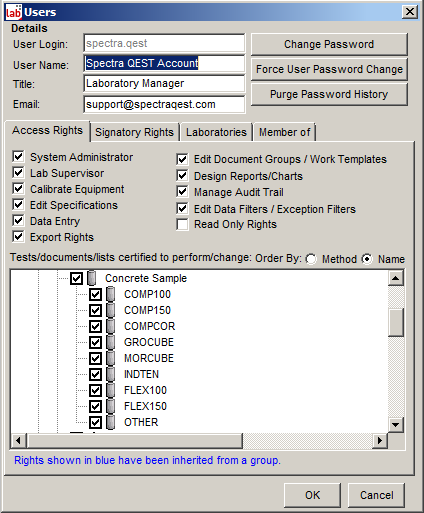The image size is (424, 513).
Task: Select the INDTEN tree row
Action: [x=141, y=374]
